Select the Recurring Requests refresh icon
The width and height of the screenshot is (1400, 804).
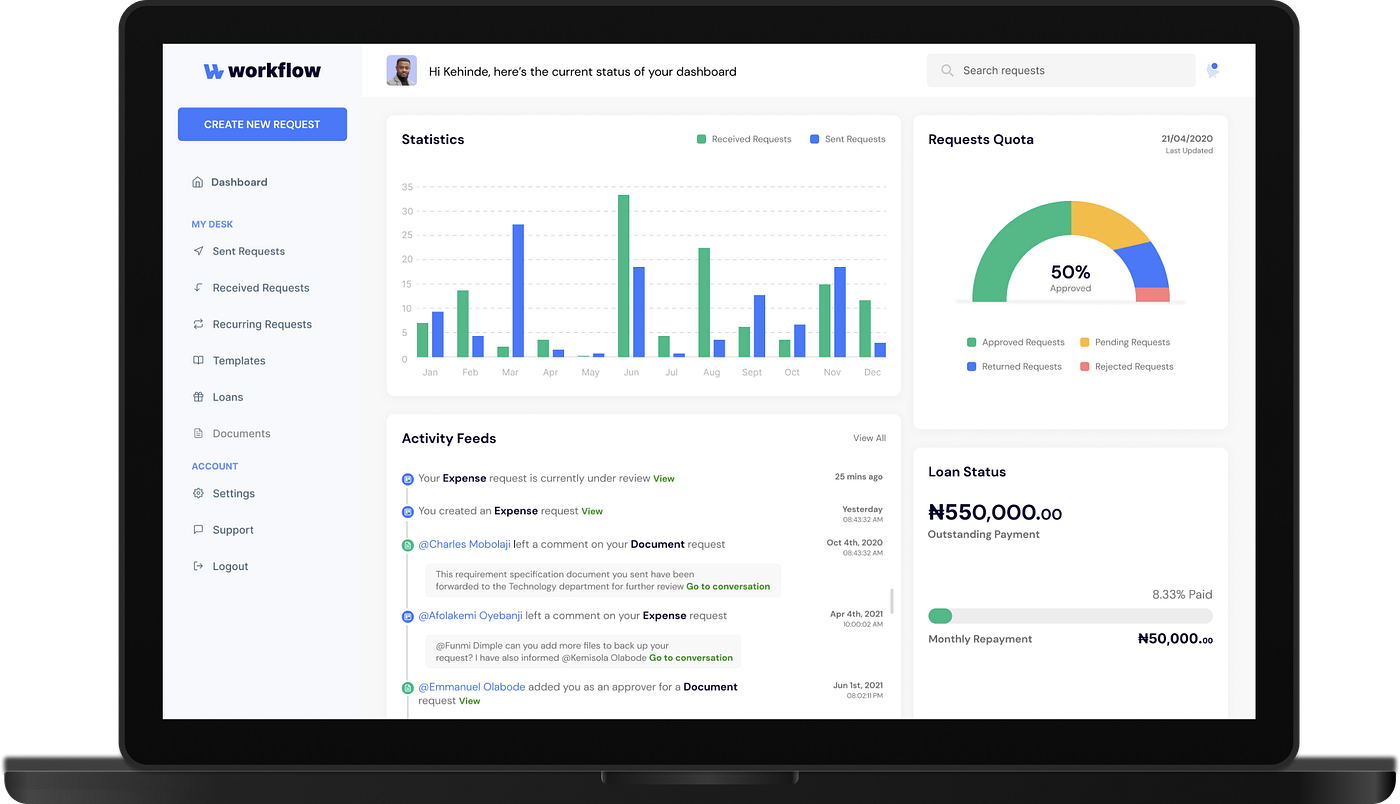(x=199, y=324)
